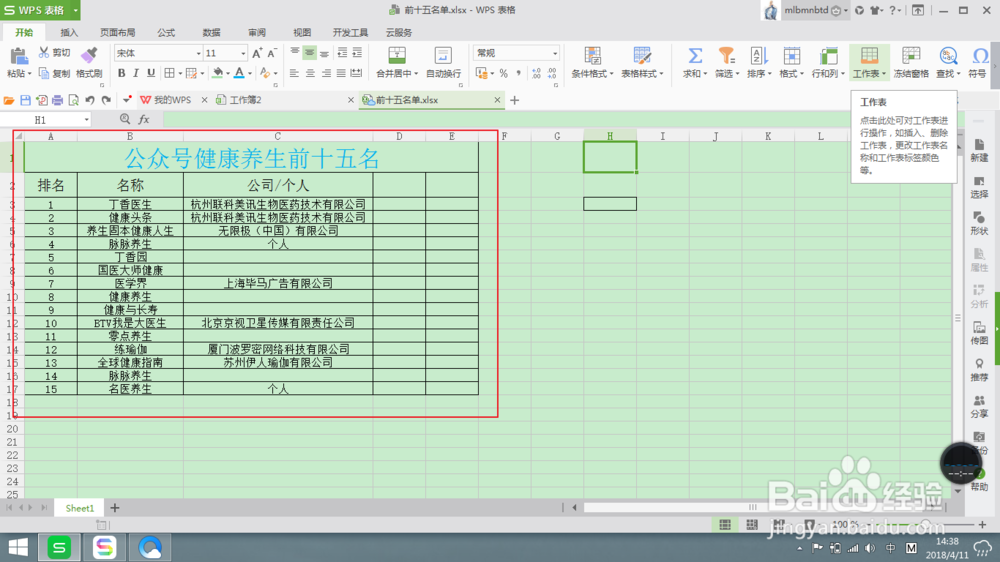The height and width of the screenshot is (562, 1000).
Task: Toggle Underline formatting
Action: point(151,73)
